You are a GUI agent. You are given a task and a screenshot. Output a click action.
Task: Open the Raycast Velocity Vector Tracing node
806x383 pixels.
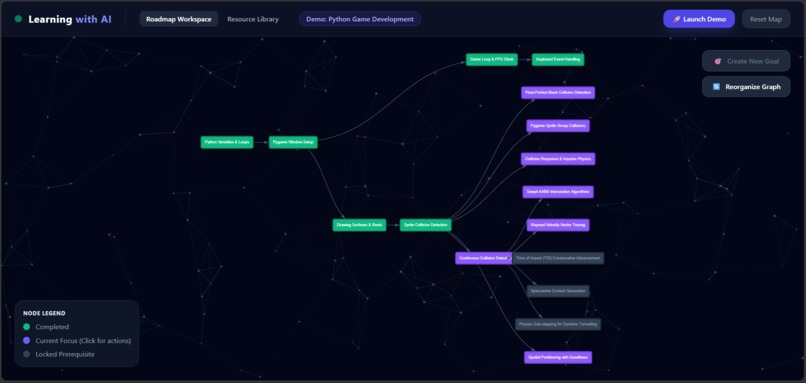click(x=558, y=225)
